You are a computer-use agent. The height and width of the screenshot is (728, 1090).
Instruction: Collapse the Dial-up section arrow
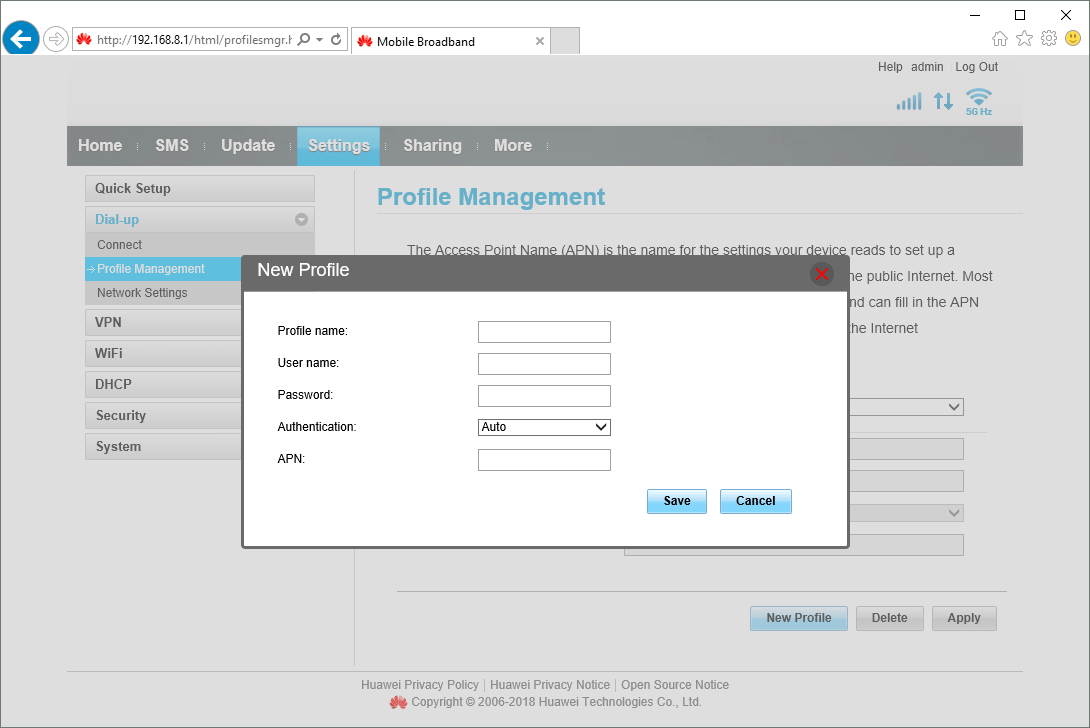300,219
